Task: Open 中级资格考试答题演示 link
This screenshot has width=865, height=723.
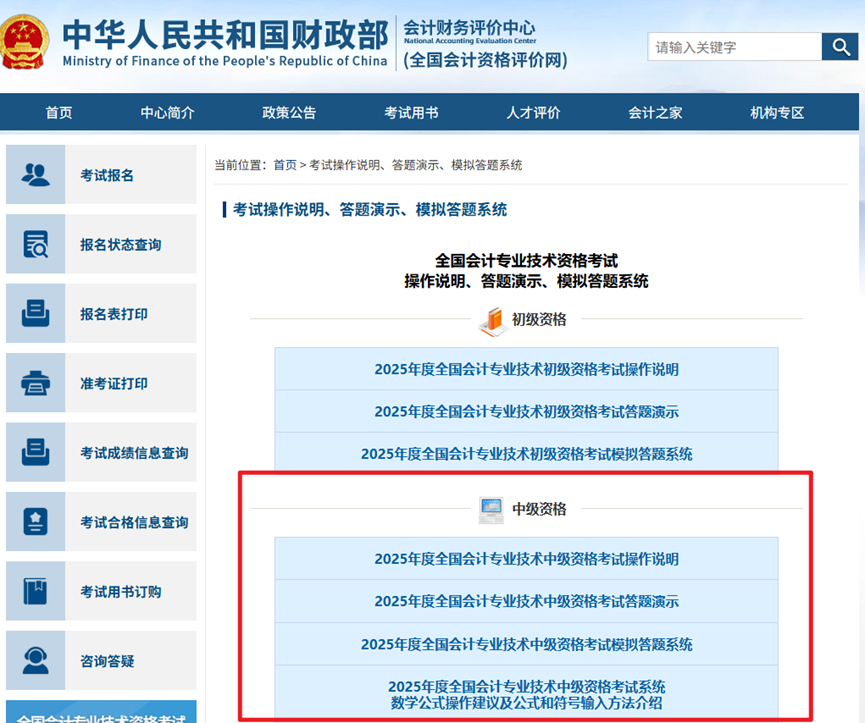Action: (526, 601)
